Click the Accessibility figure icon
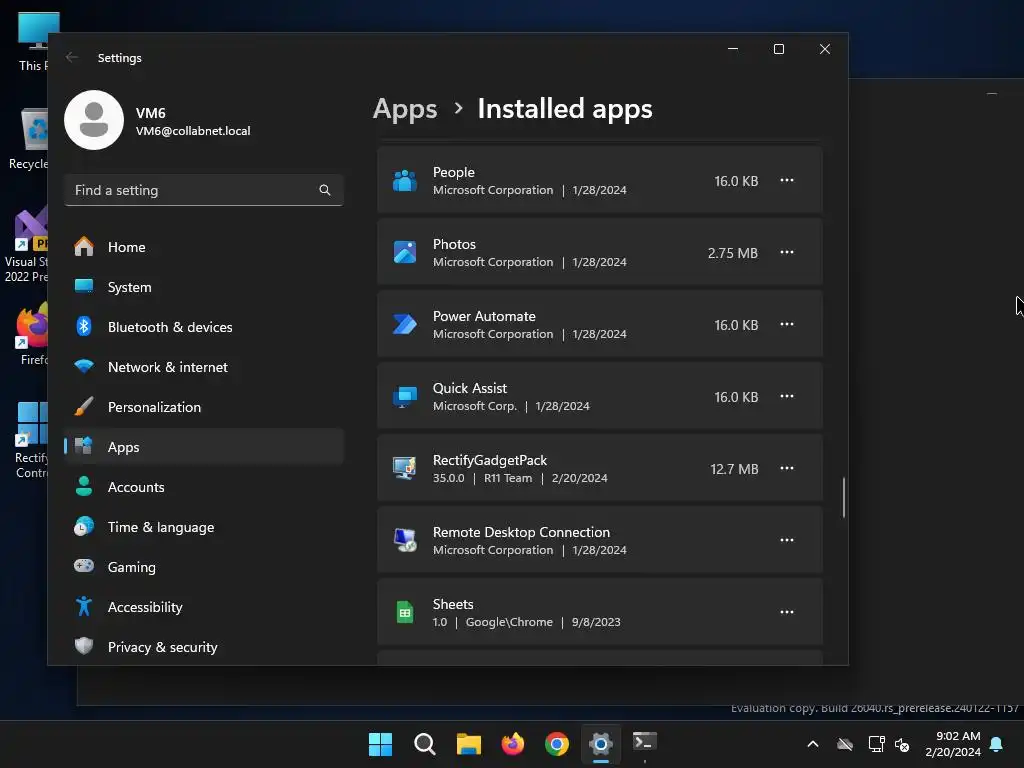 [x=84, y=606]
